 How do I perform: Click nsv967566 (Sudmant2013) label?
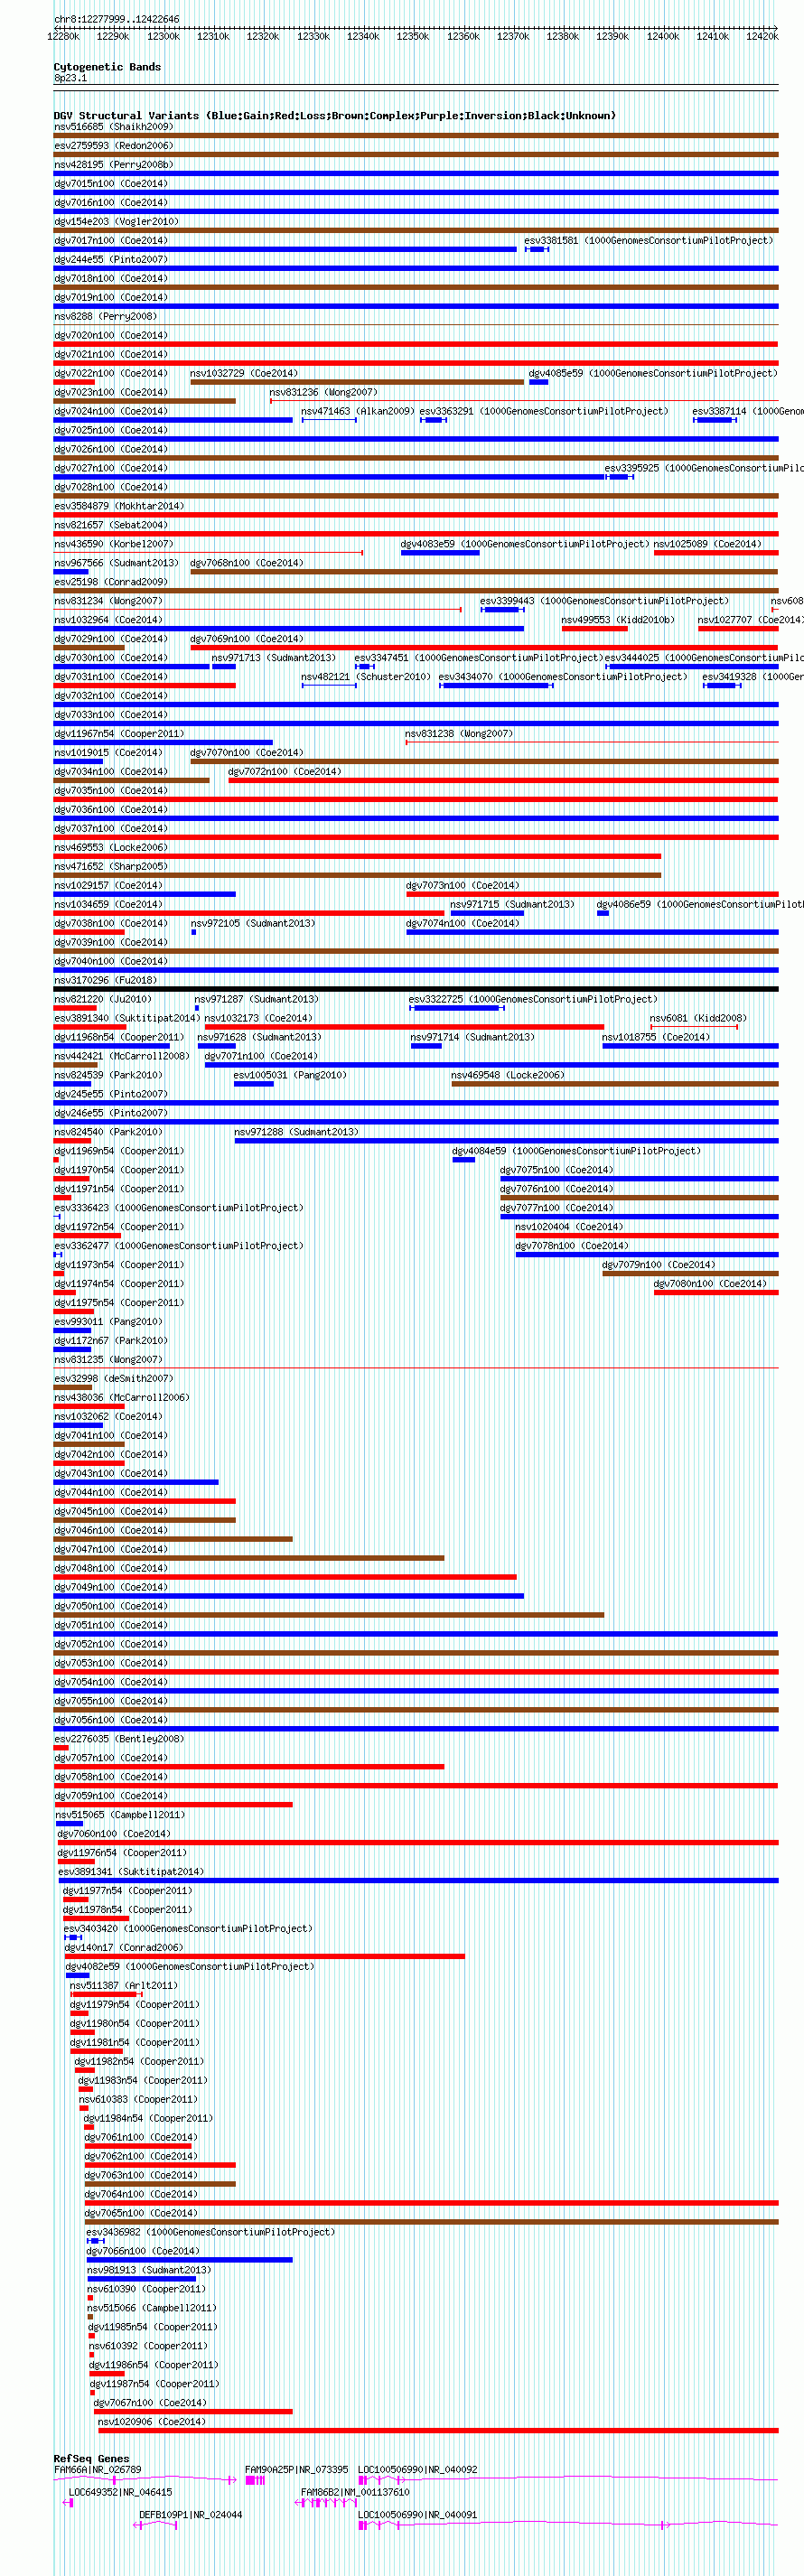point(116,563)
